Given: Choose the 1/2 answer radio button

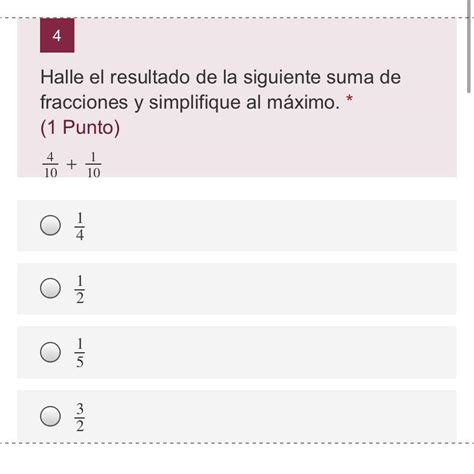Looking at the screenshot, I should tap(50, 288).
